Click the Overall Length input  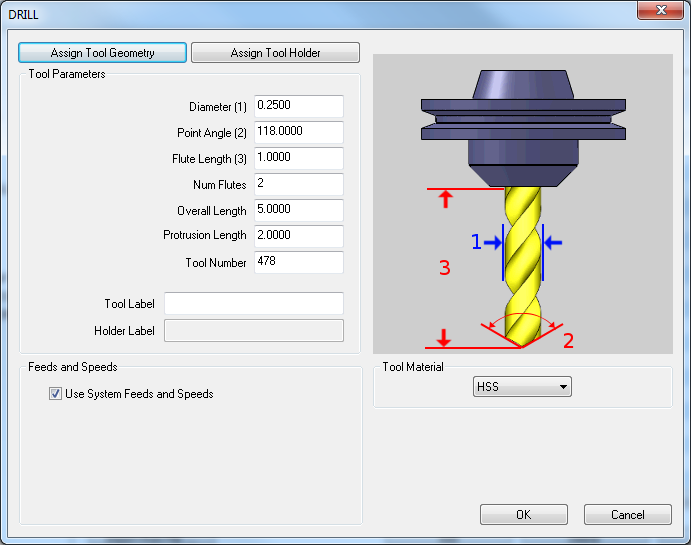click(299, 210)
